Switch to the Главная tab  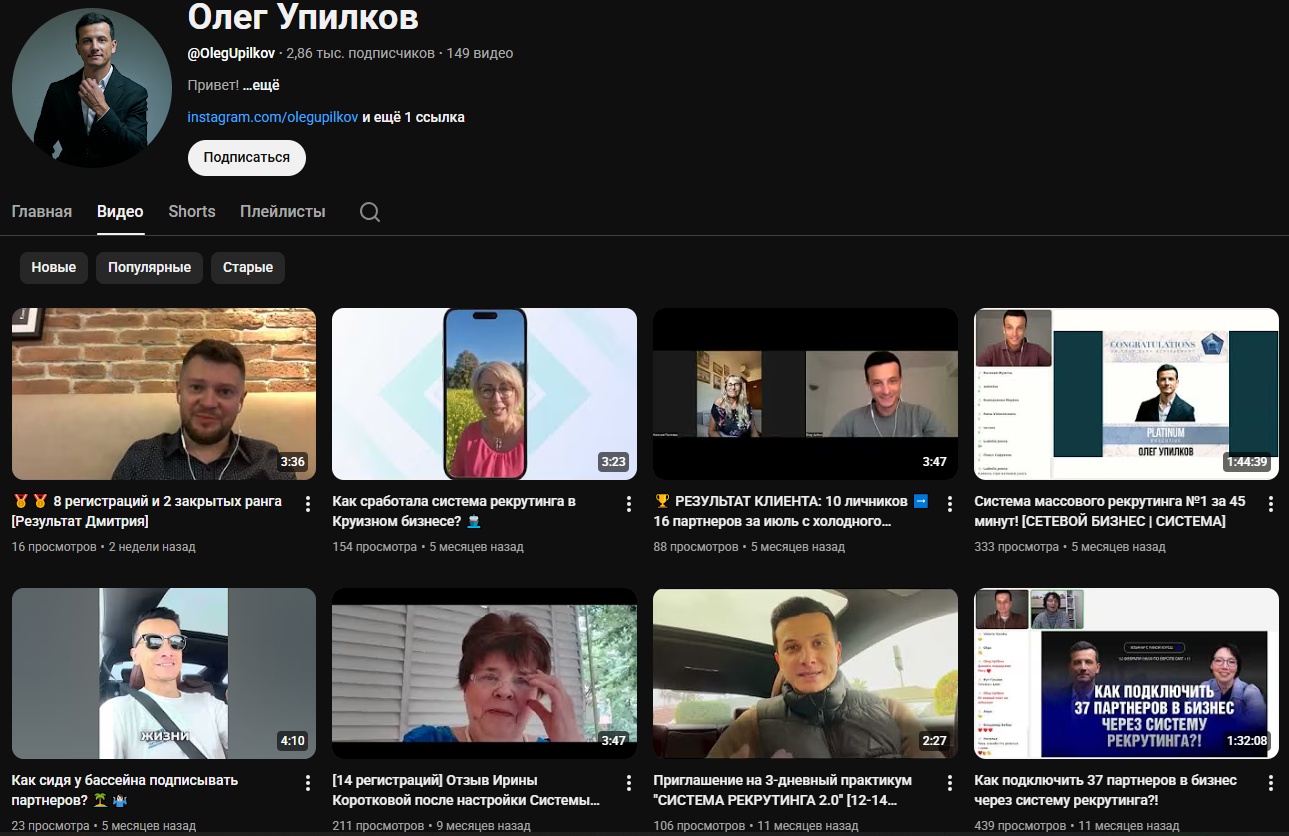(x=42, y=212)
